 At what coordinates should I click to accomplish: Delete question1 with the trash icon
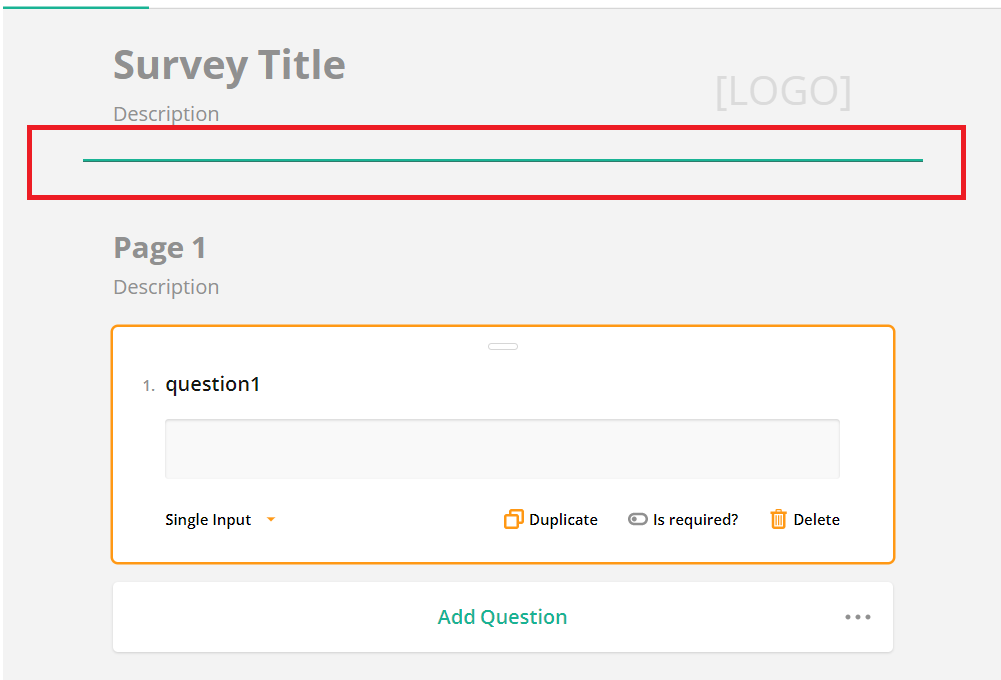click(x=804, y=519)
